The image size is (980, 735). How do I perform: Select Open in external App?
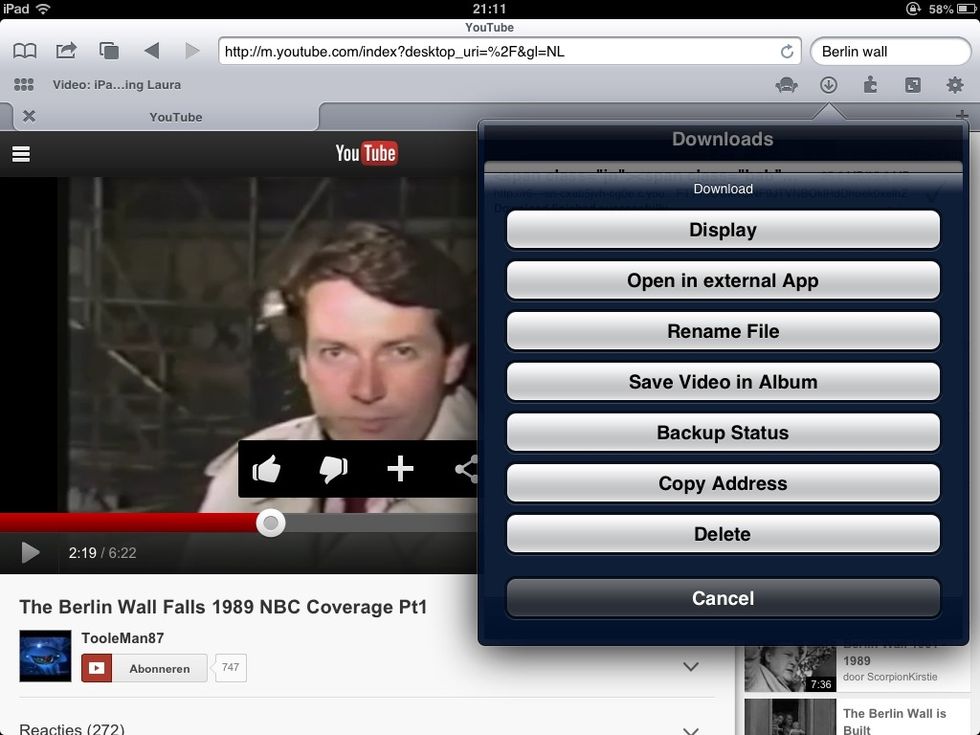point(722,281)
